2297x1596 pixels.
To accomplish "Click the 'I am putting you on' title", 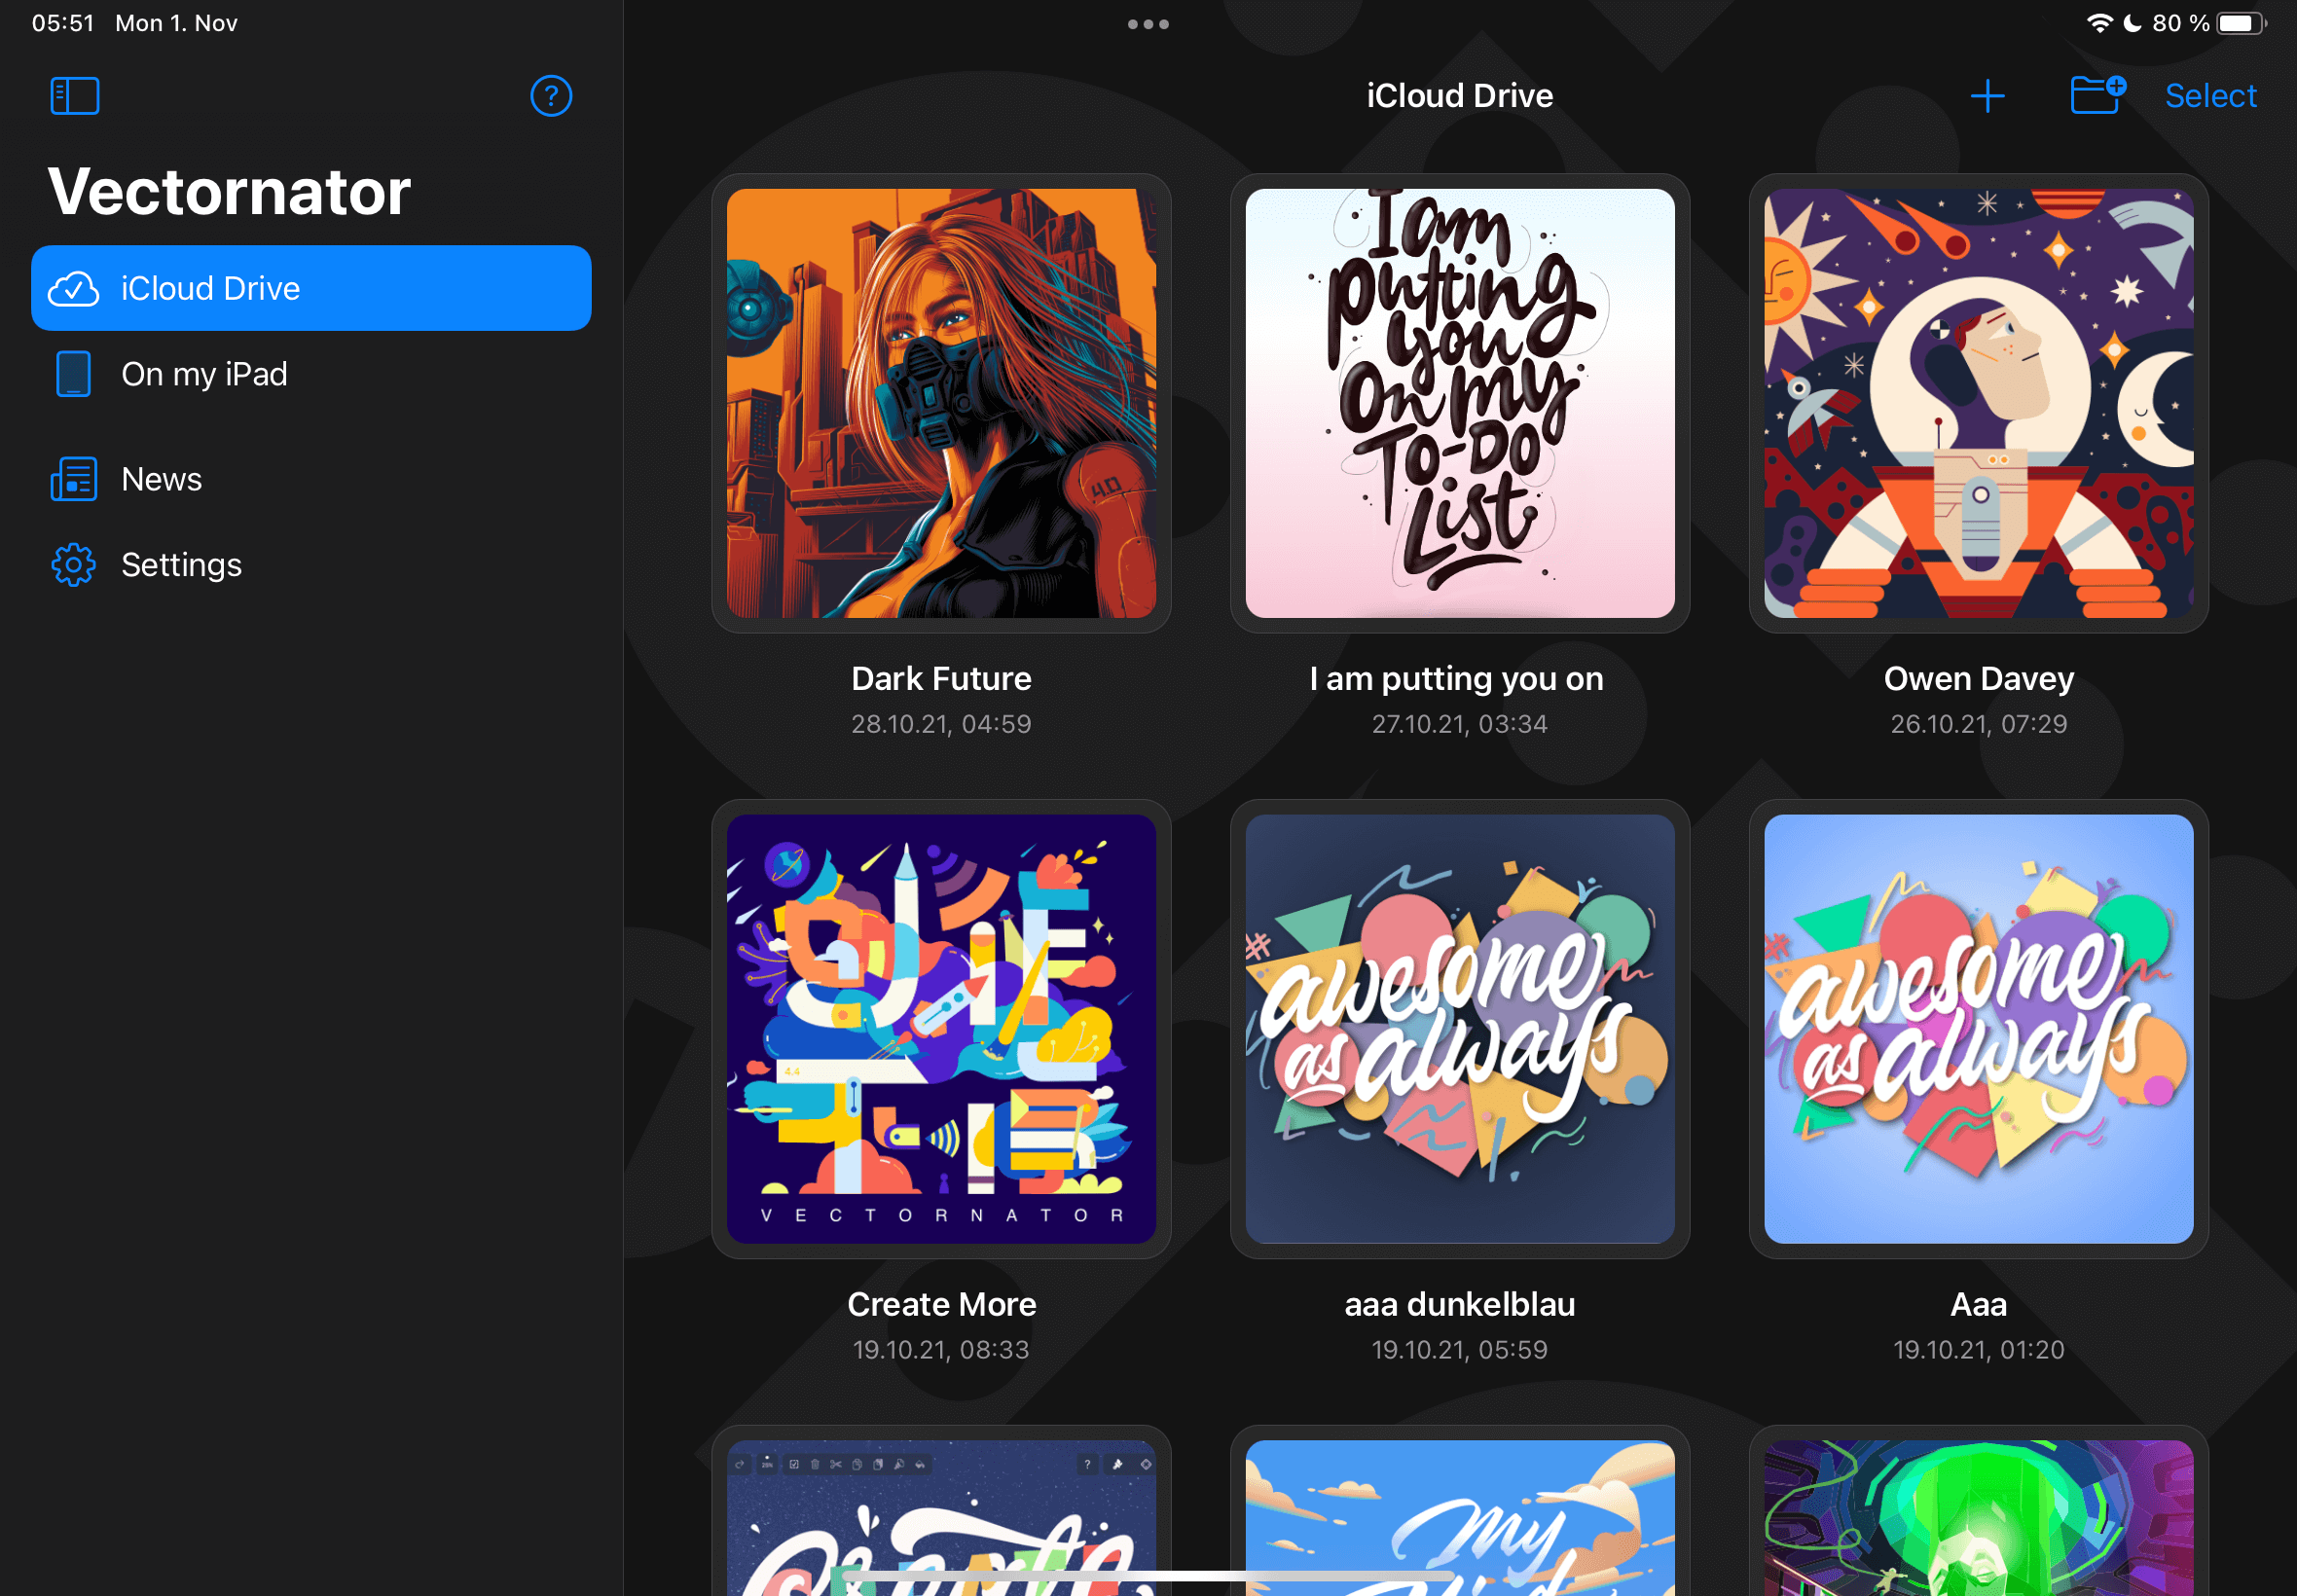I will point(1456,679).
